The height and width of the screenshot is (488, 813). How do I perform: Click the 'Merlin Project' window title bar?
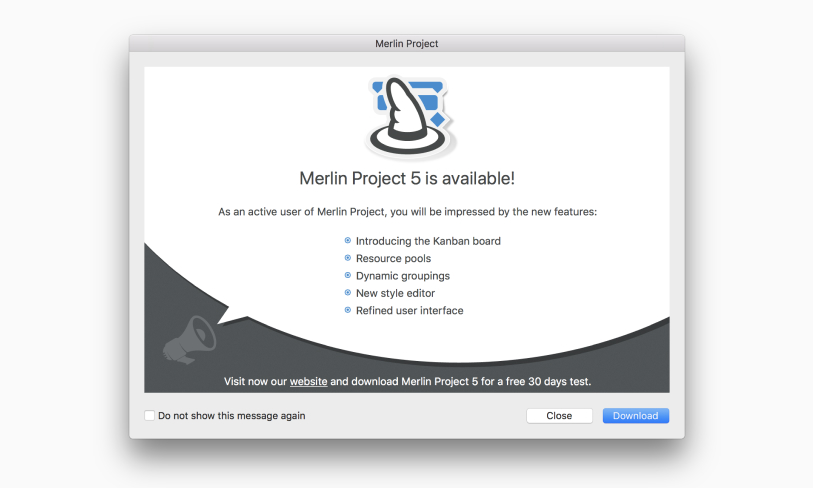406,44
